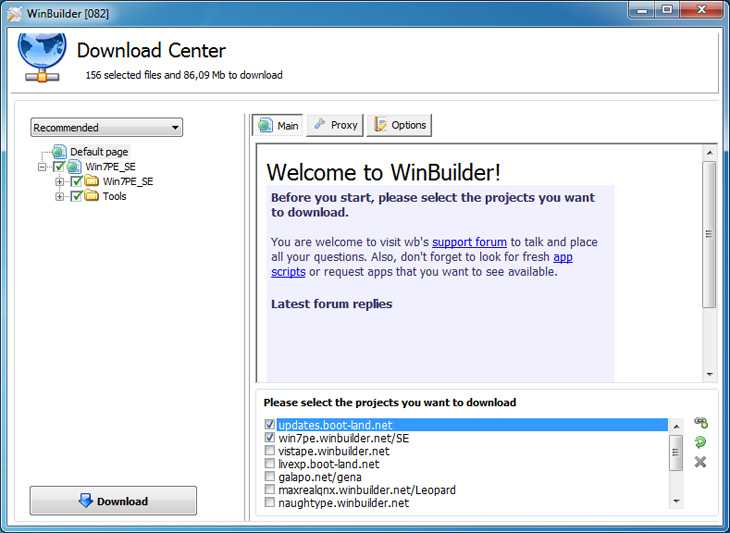Click the WinBuilder title bar app icon
This screenshot has height=533, width=730.
coord(14,14)
